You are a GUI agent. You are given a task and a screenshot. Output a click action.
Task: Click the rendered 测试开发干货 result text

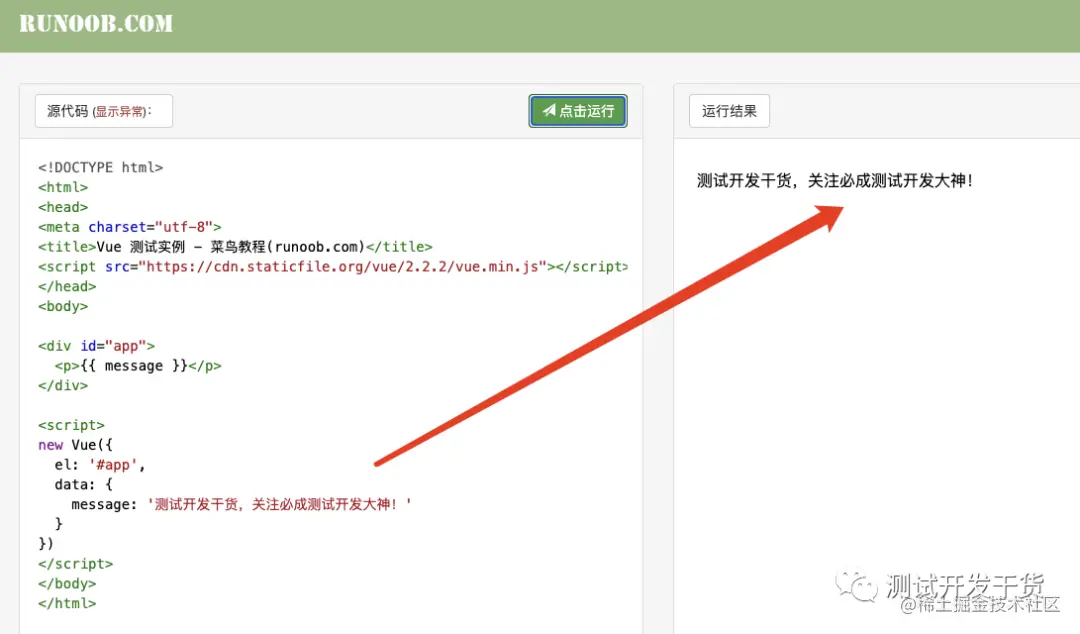click(835, 181)
